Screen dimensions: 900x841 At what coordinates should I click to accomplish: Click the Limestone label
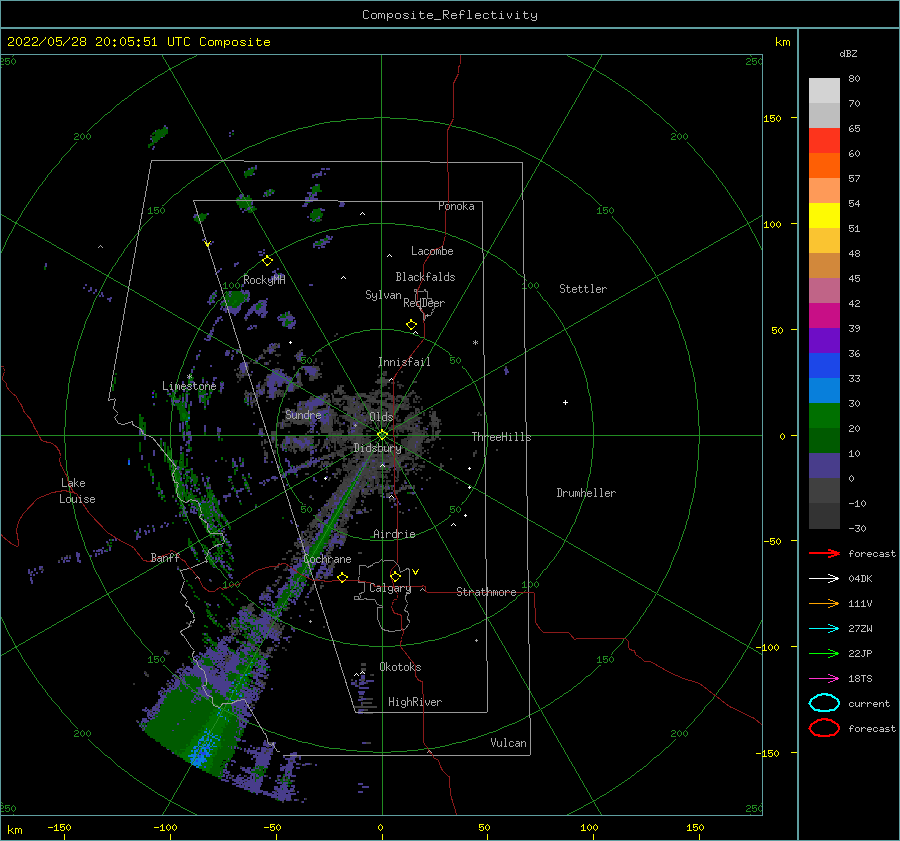tap(189, 386)
